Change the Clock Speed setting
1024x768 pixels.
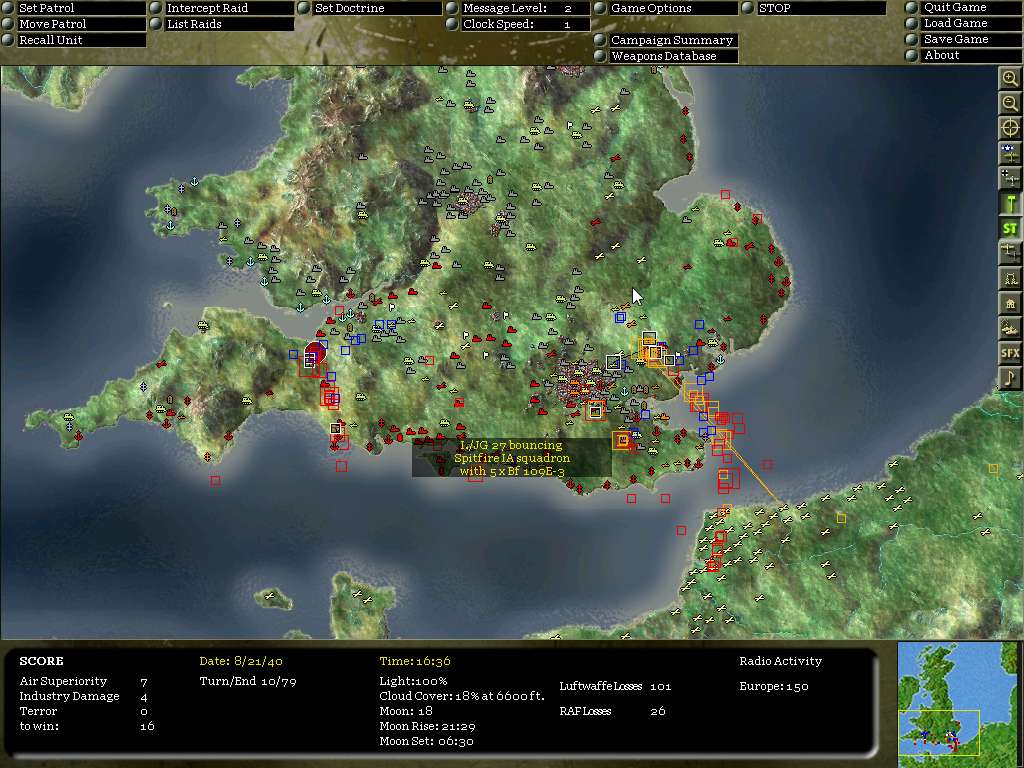pyautogui.click(x=526, y=24)
